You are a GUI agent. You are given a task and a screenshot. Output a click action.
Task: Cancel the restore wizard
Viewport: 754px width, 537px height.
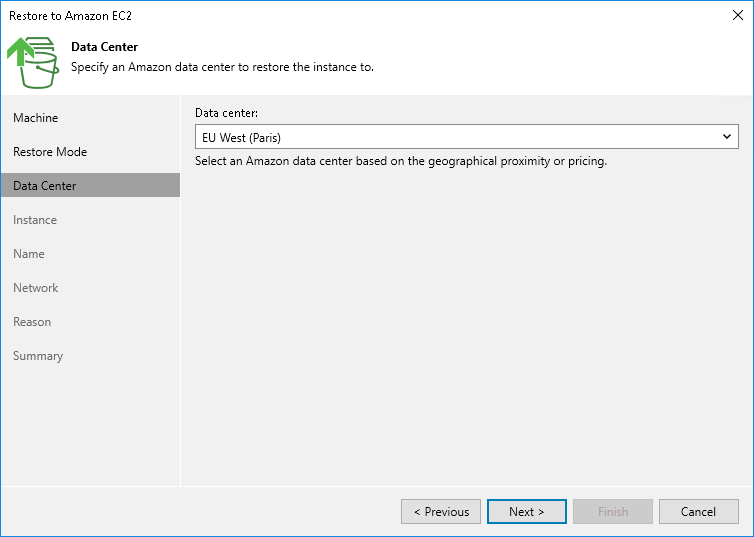coord(698,512)
